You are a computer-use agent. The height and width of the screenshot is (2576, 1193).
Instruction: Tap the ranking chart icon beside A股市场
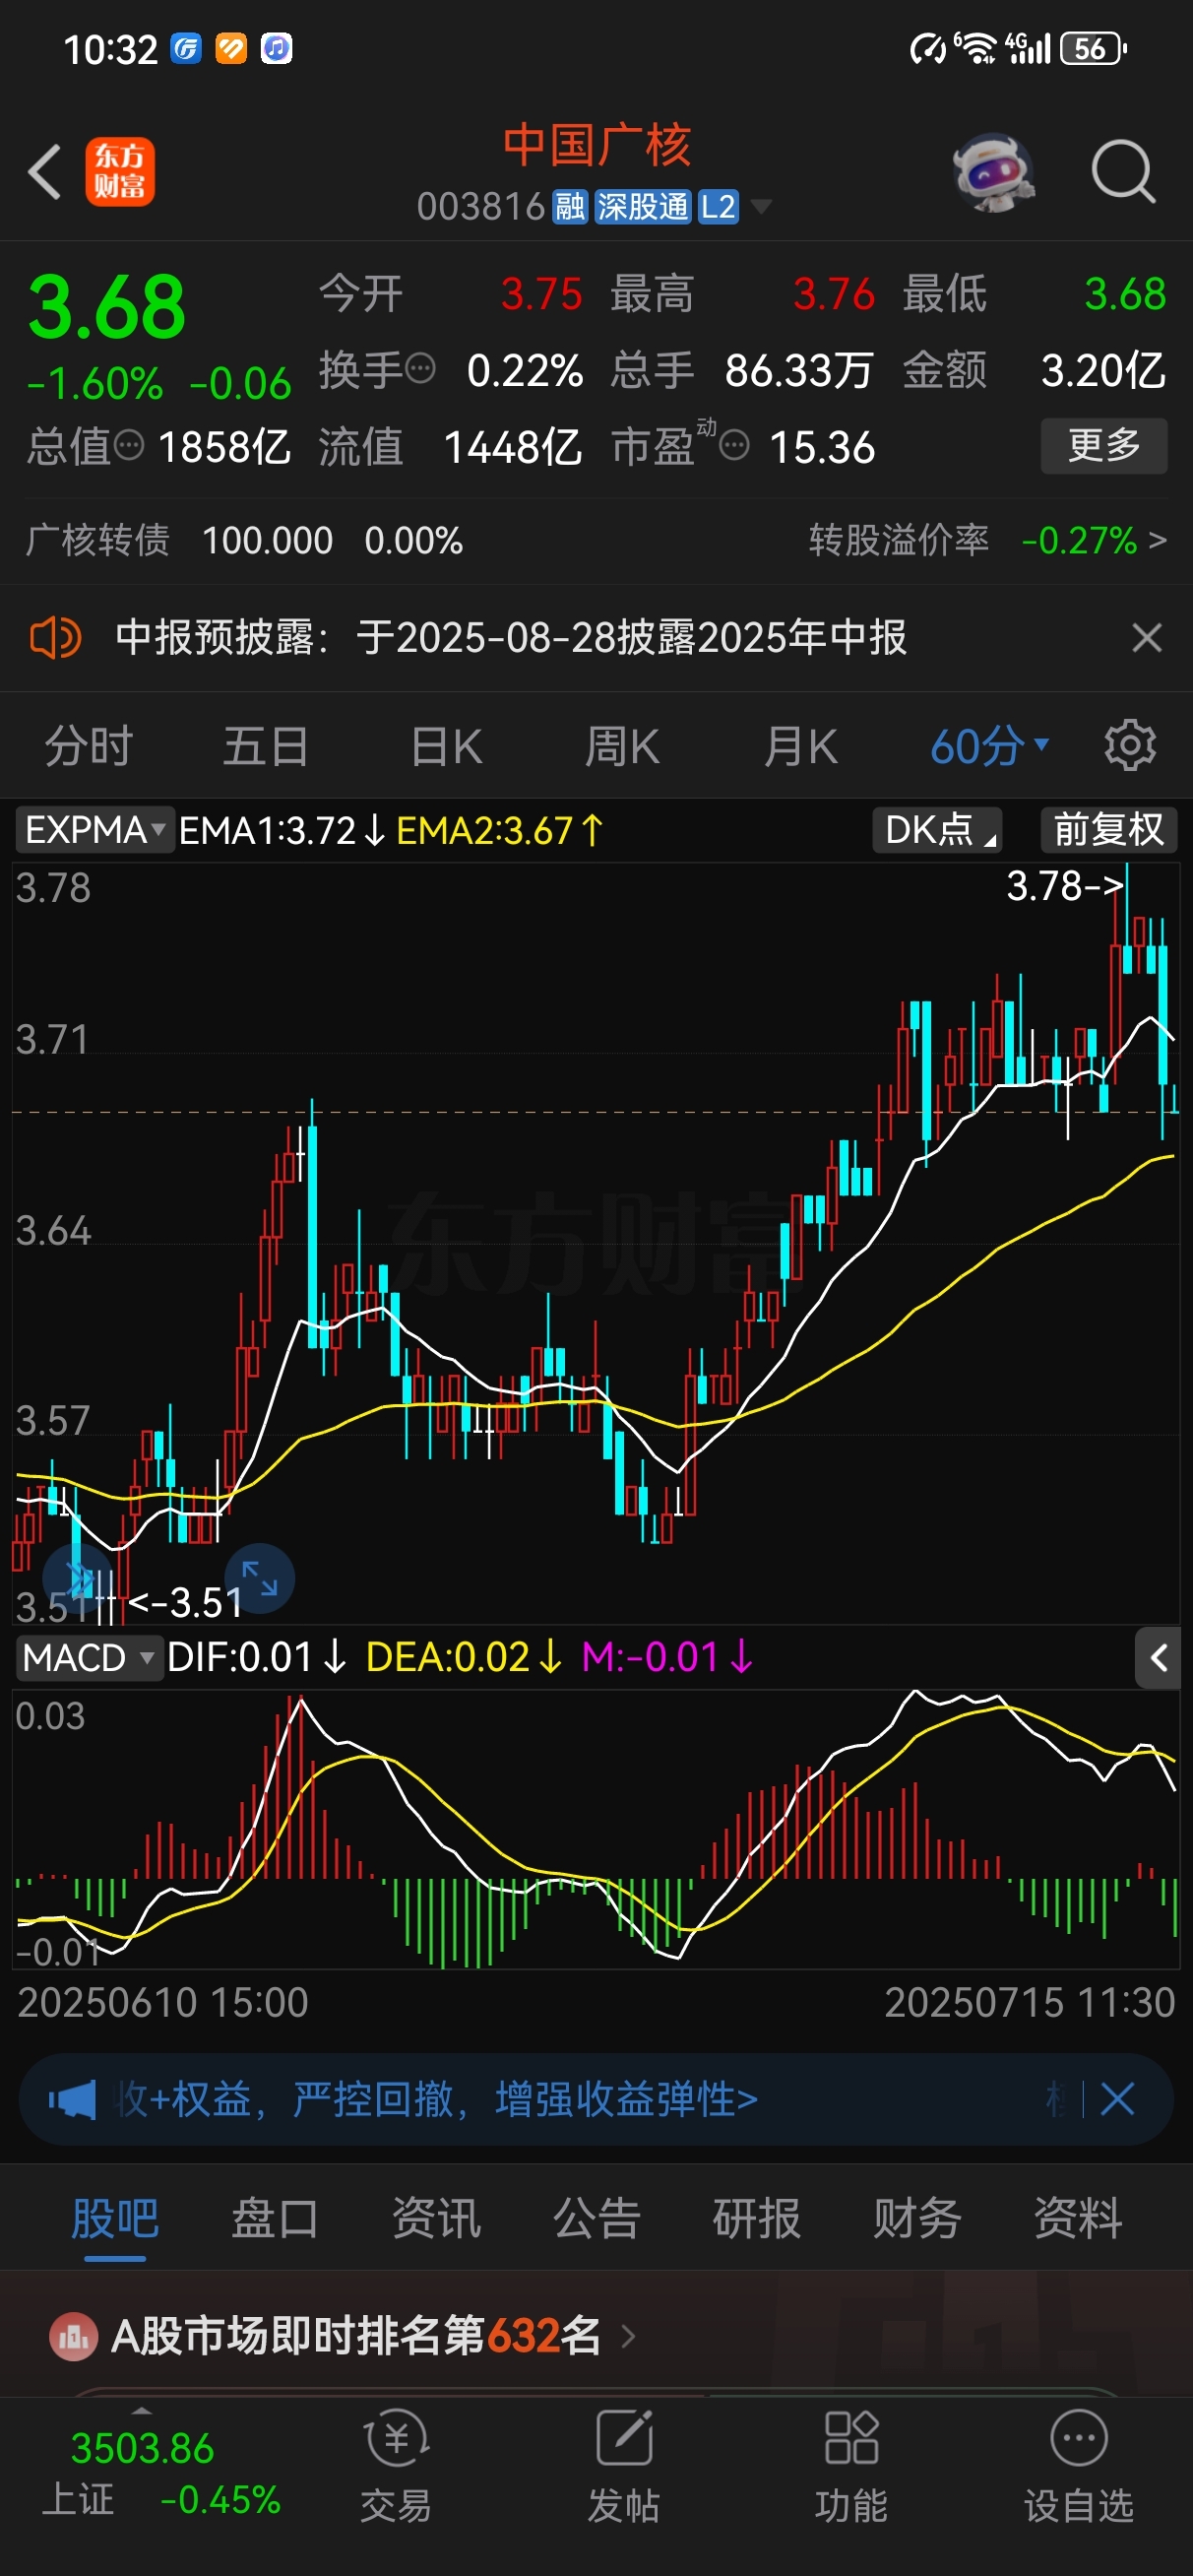pyautogui.click(x=73, y=2337)
